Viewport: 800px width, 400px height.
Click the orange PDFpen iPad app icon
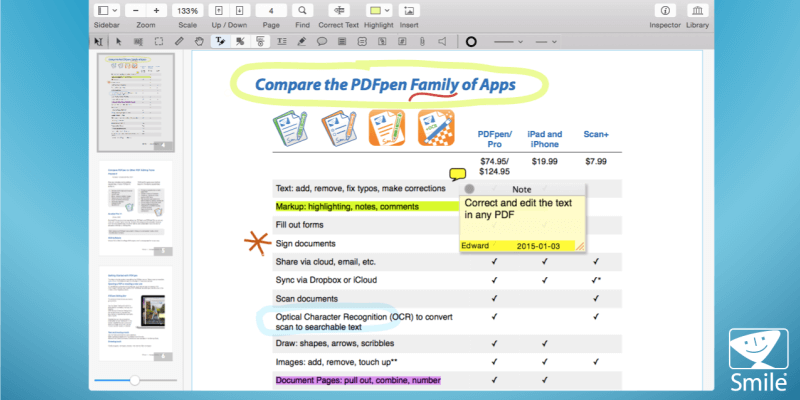[387, 128]
